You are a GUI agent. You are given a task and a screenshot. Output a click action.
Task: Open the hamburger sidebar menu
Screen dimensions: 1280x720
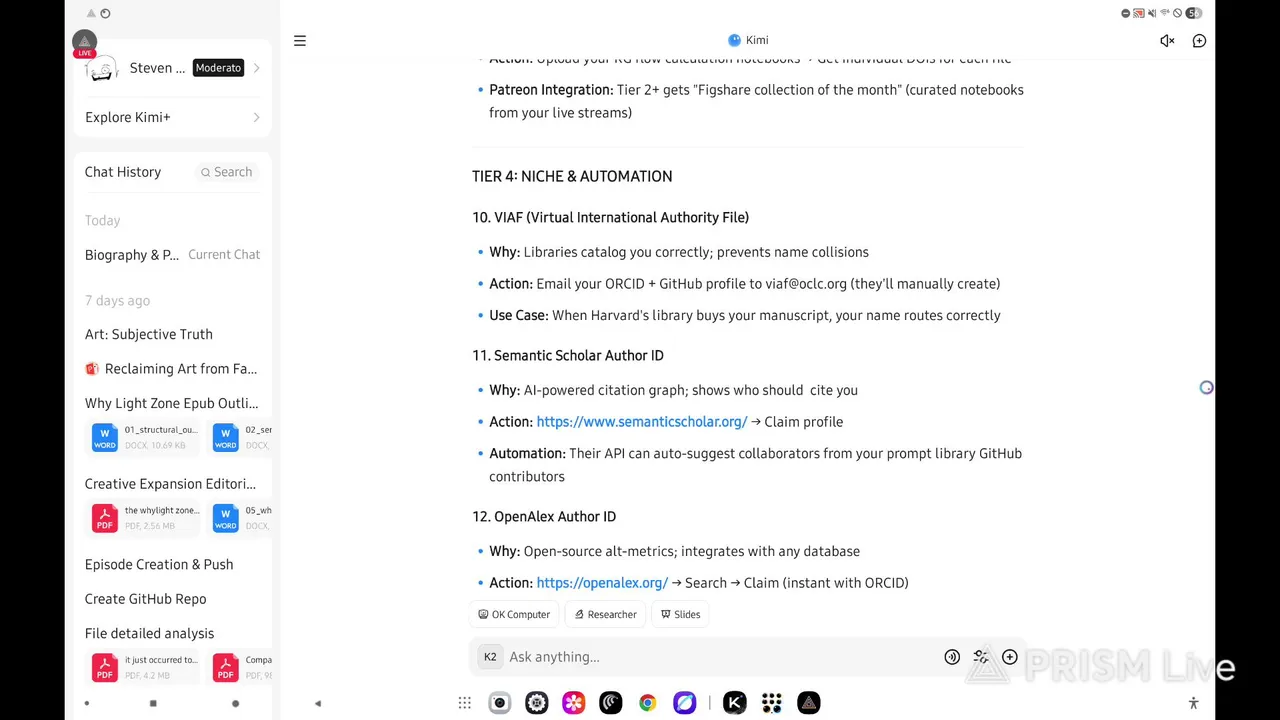tap(299, 41)
